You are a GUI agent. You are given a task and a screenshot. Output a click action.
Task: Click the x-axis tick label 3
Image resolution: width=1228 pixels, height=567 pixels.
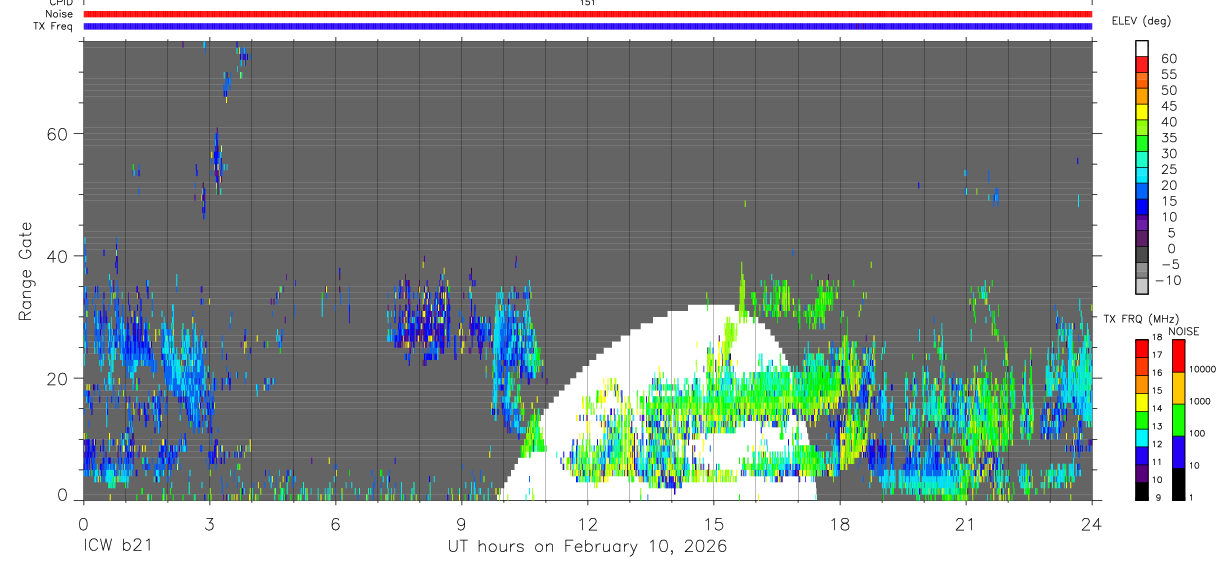209,523
